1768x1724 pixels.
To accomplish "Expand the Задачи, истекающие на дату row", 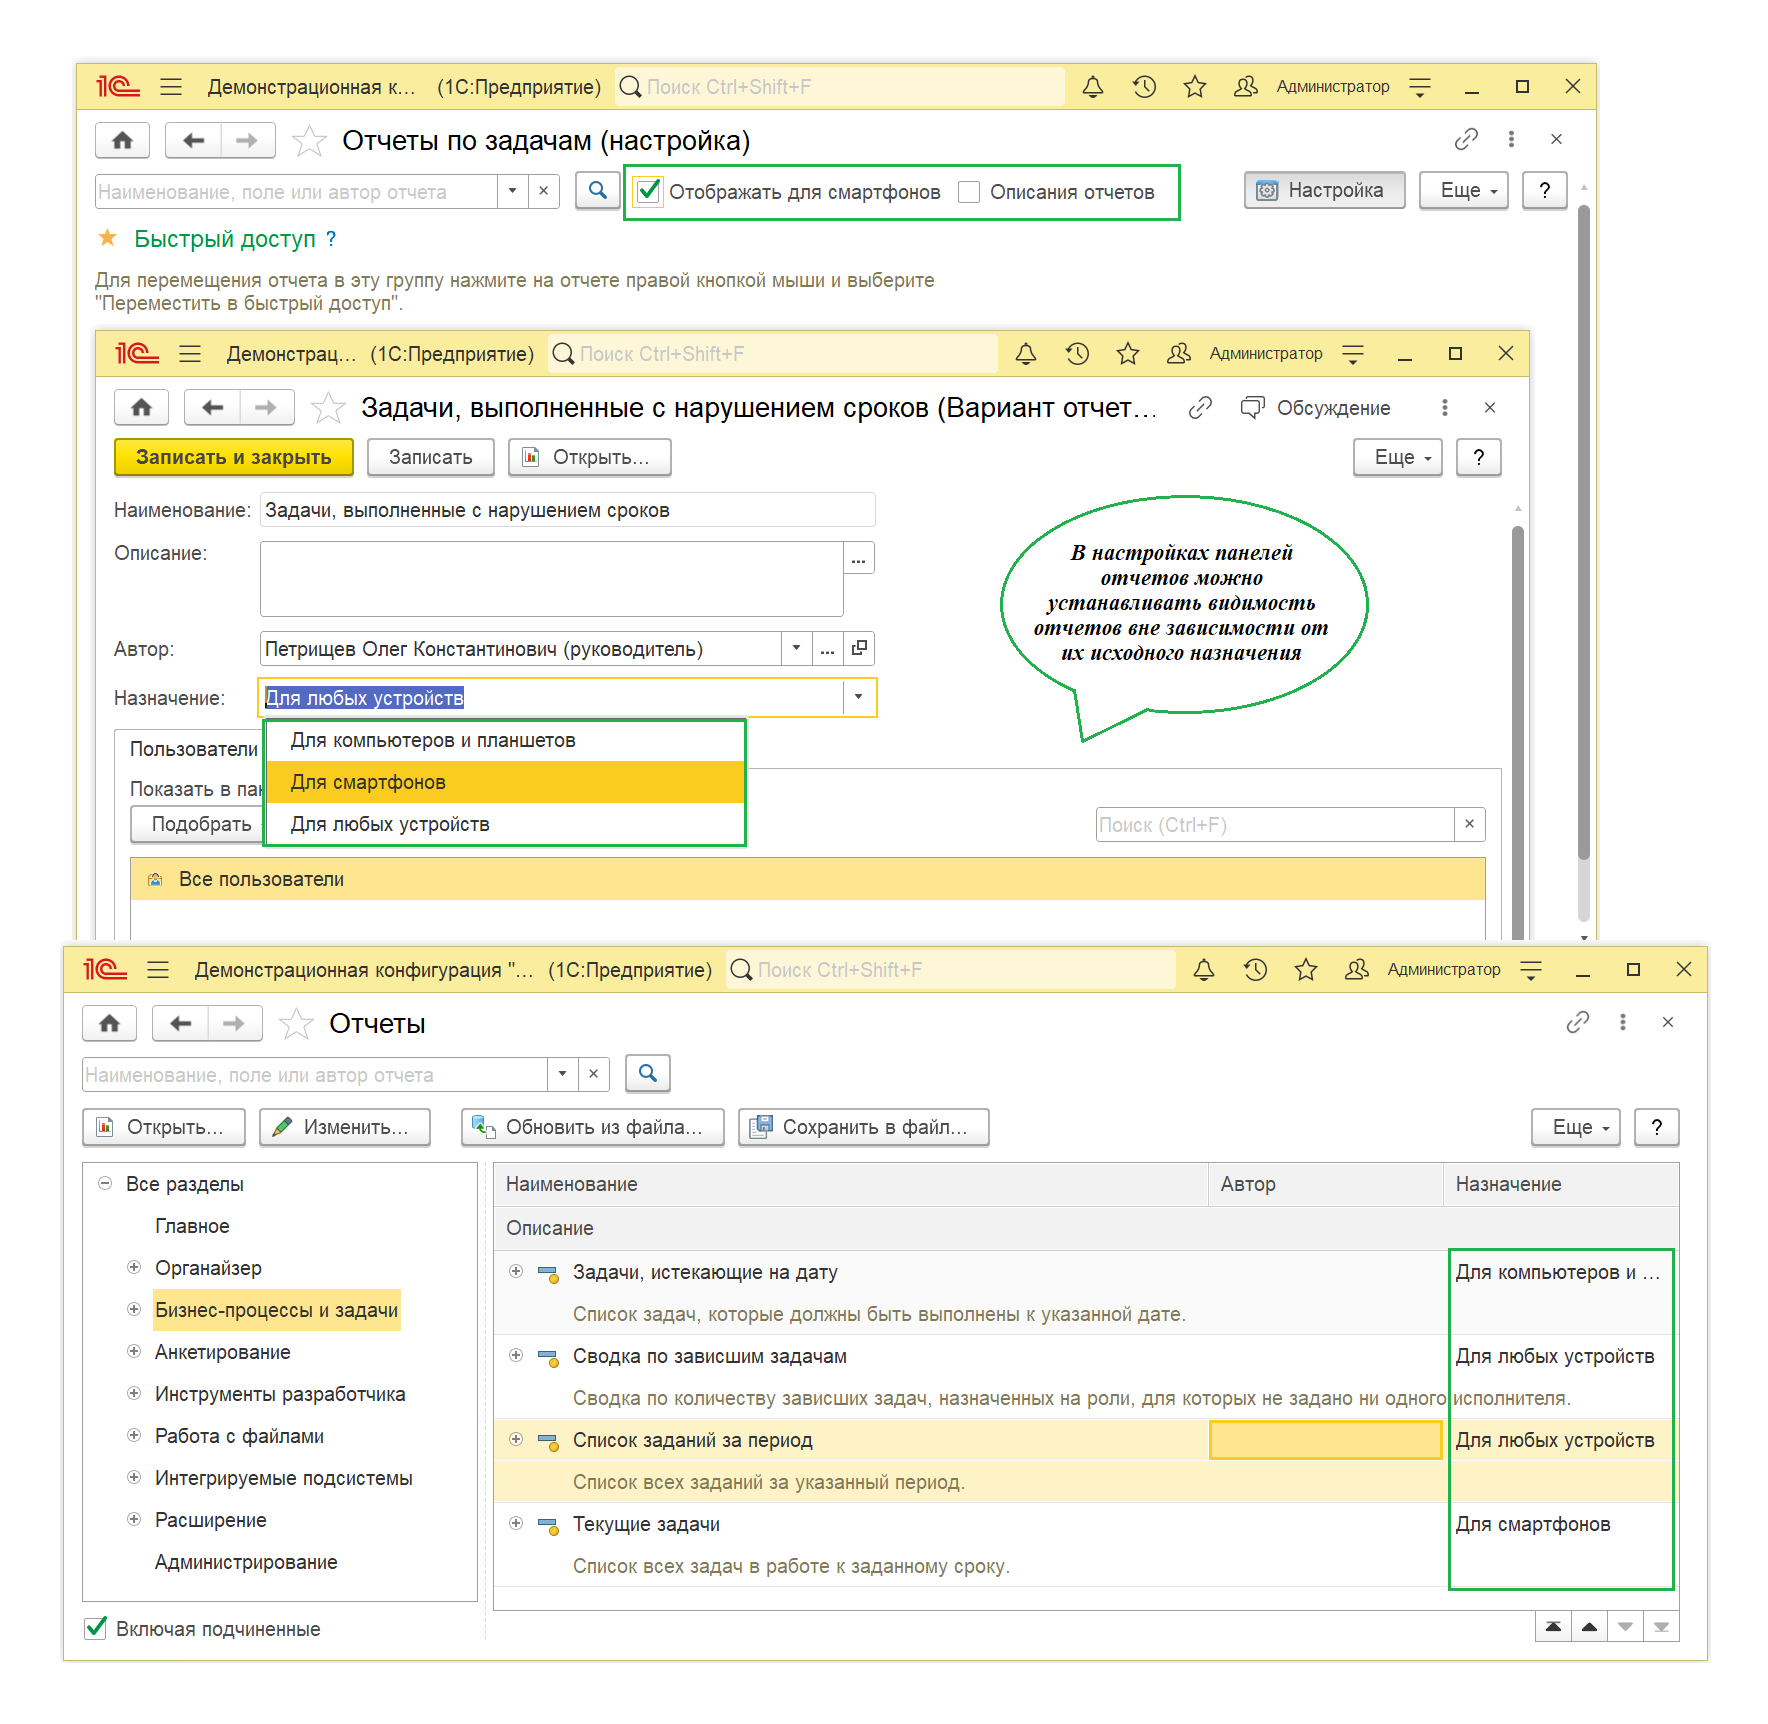I will [x=516, y=1271].
